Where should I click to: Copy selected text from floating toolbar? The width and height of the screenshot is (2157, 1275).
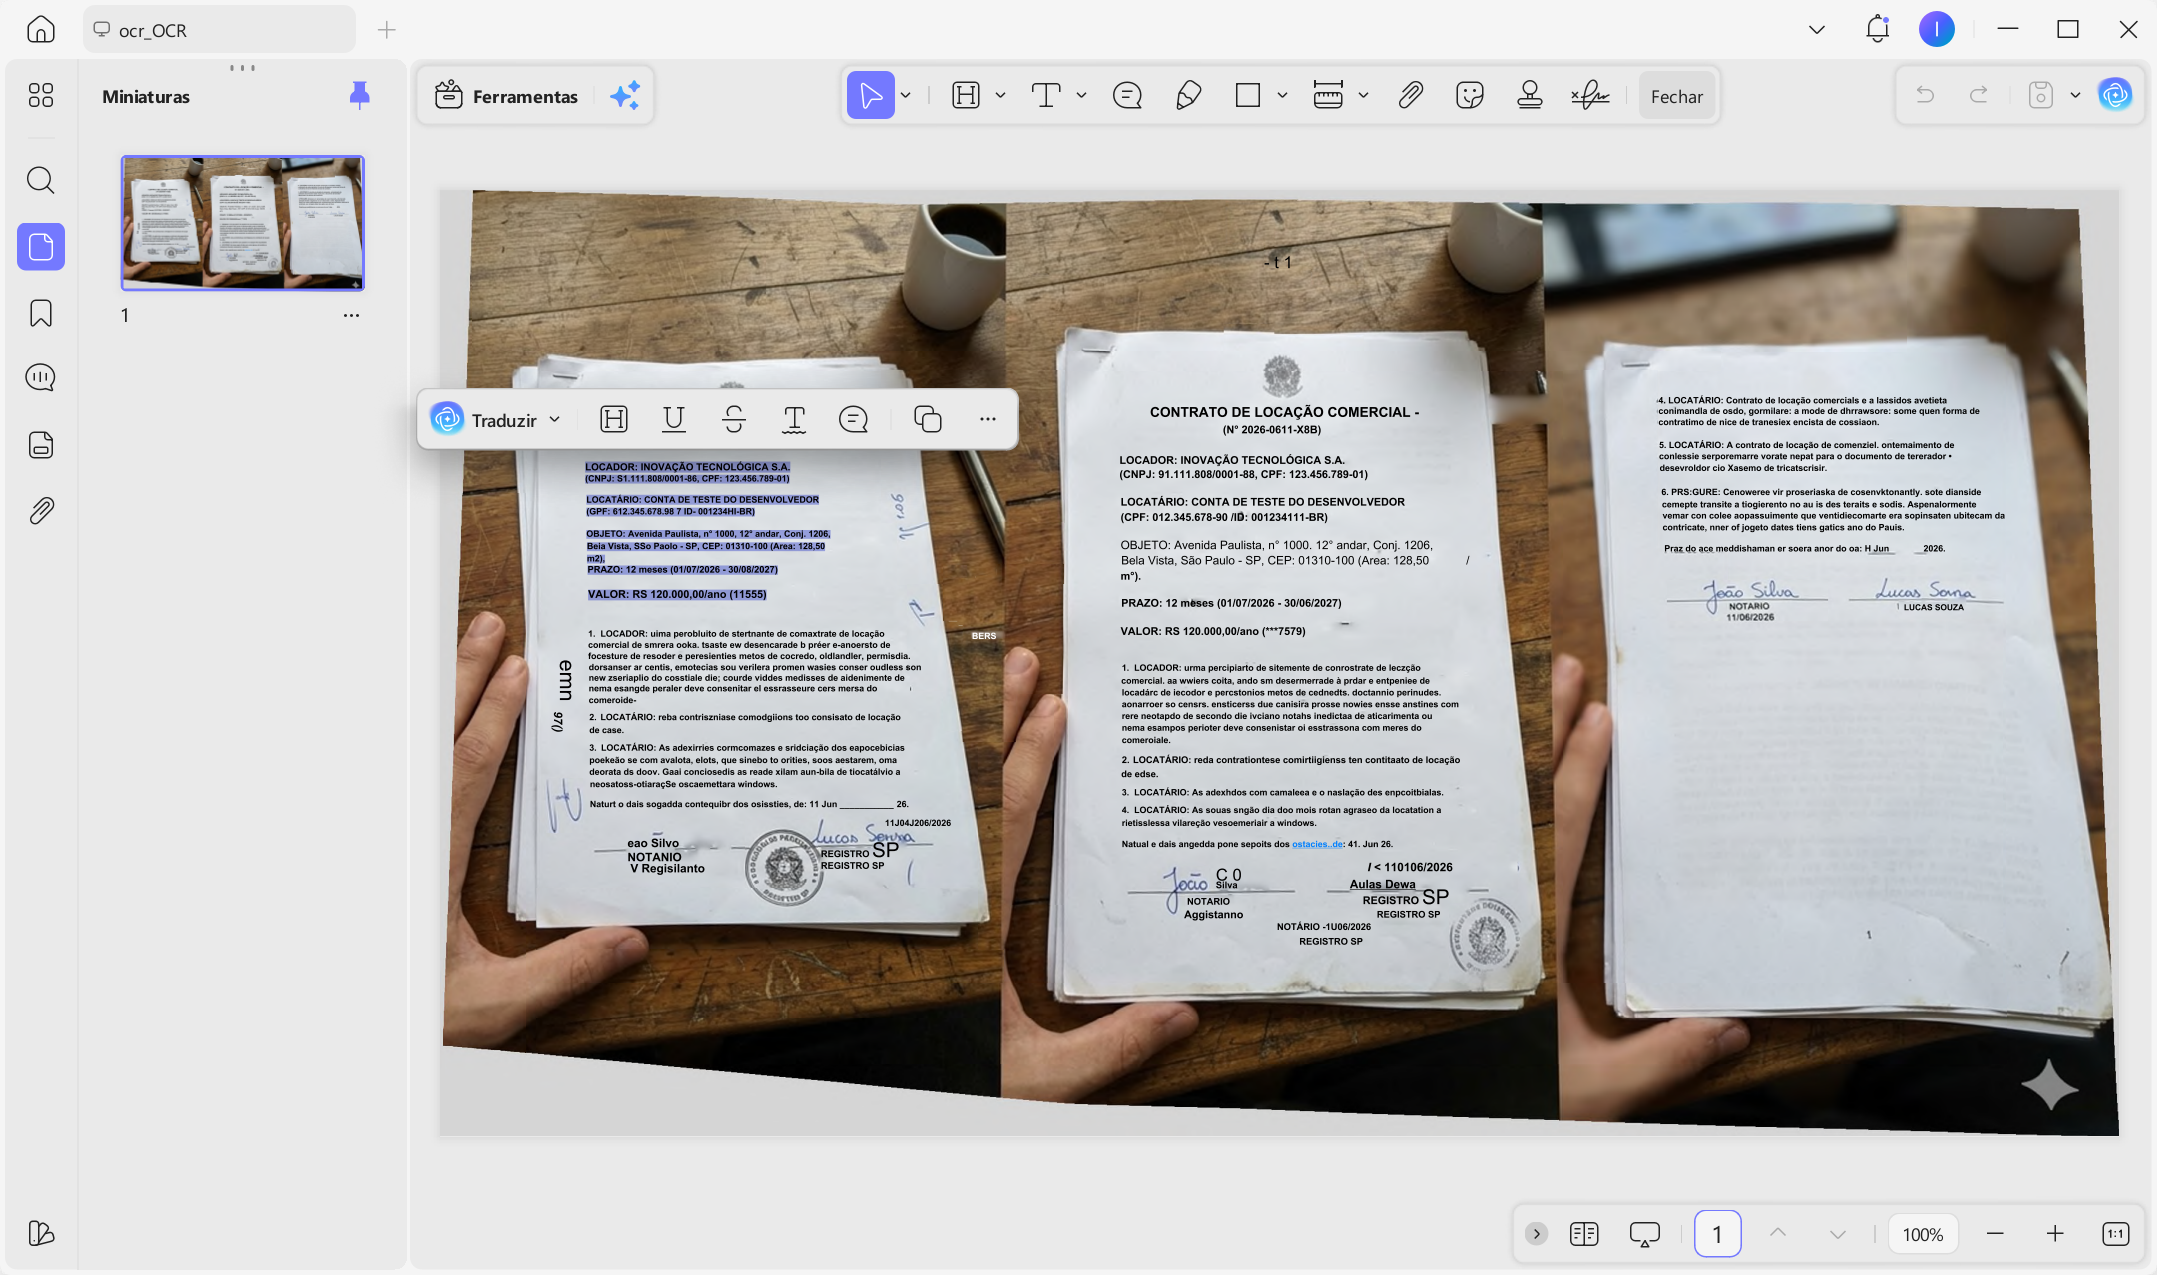pos(928,419)
